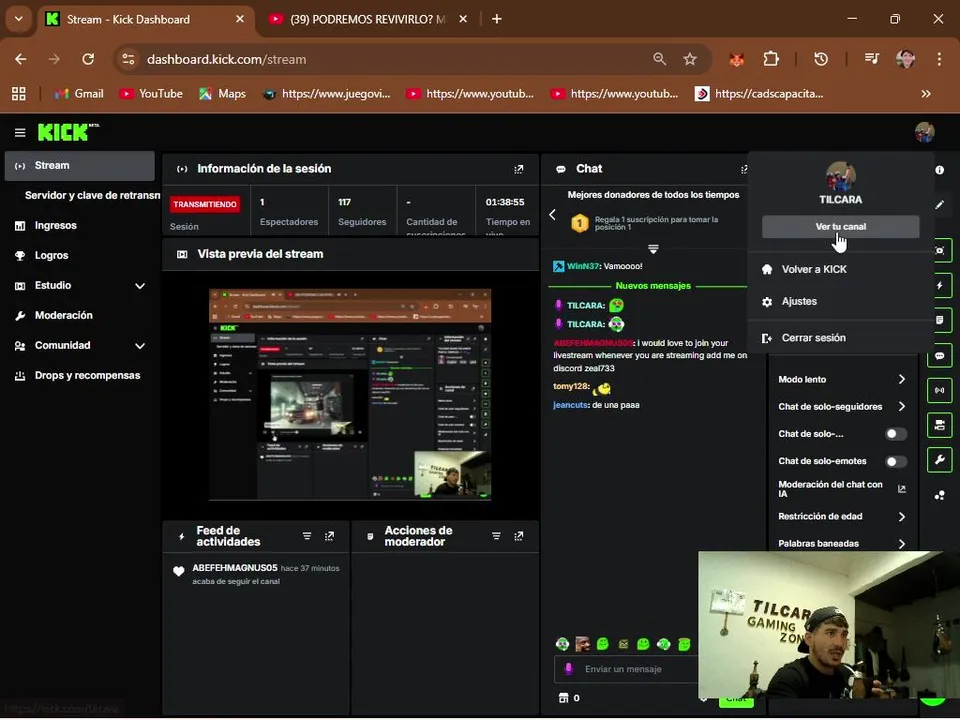Image resolution: width=960 pixels, height=720 pixels.
Task: Open the Chrome tab search dropdown
Action: click(x=18, y=19)
